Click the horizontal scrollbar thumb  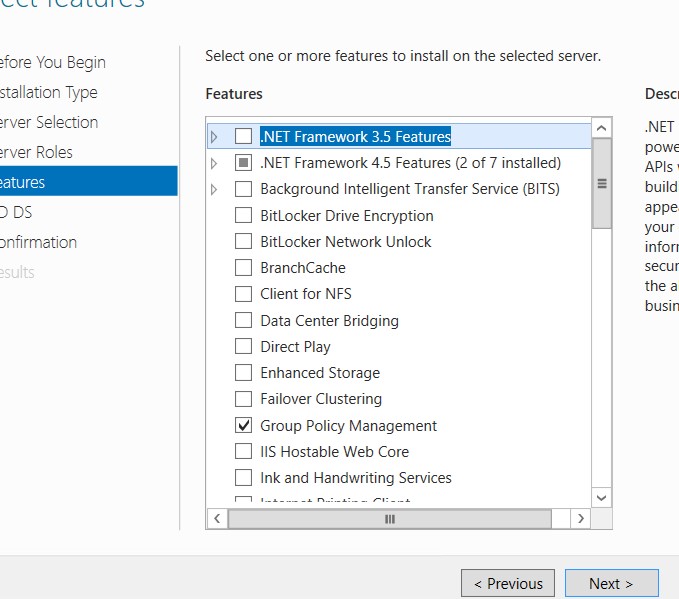[x=390, y=519]
